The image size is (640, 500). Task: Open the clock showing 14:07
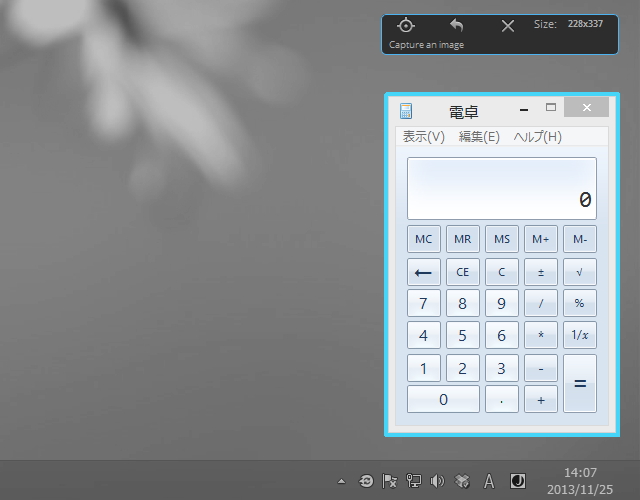[580, 481]
